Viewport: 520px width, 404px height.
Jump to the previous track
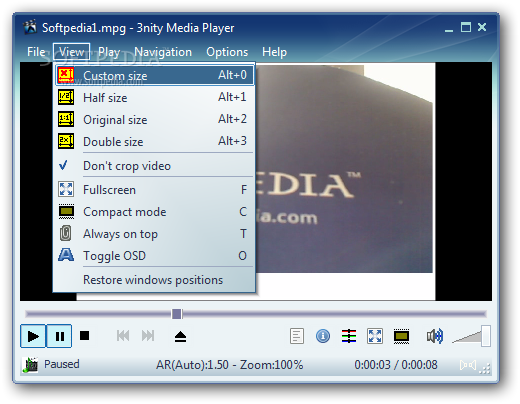[123, 336]
